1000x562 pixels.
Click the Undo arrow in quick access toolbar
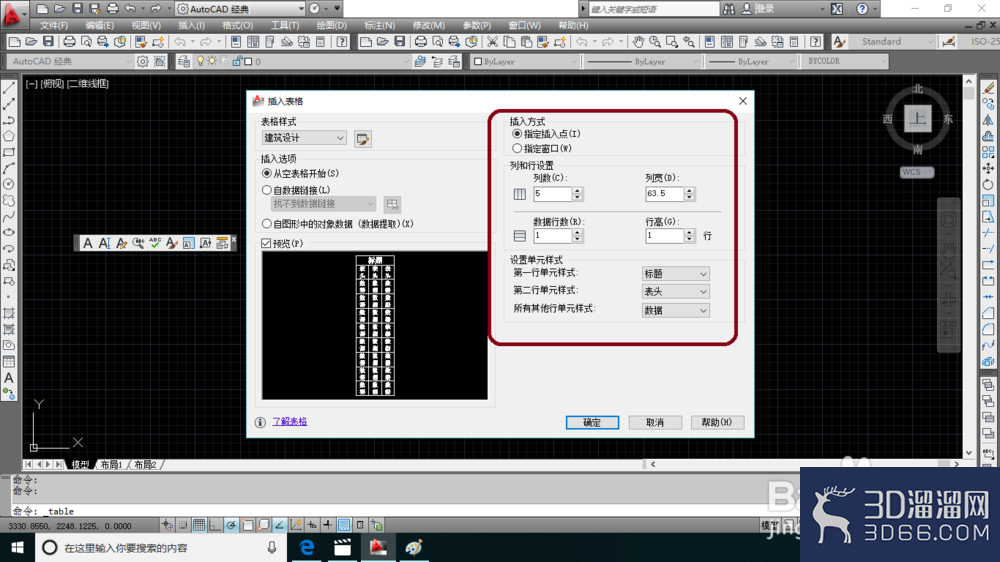[x=130, y=9]
